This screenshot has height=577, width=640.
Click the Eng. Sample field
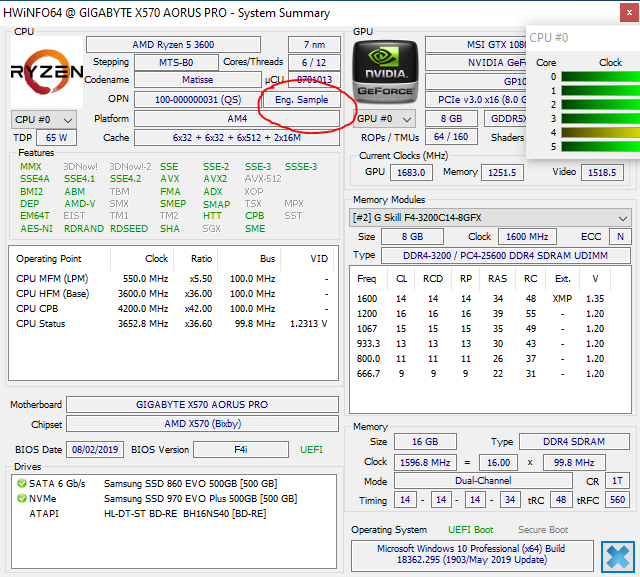click(x=302, y=100)
